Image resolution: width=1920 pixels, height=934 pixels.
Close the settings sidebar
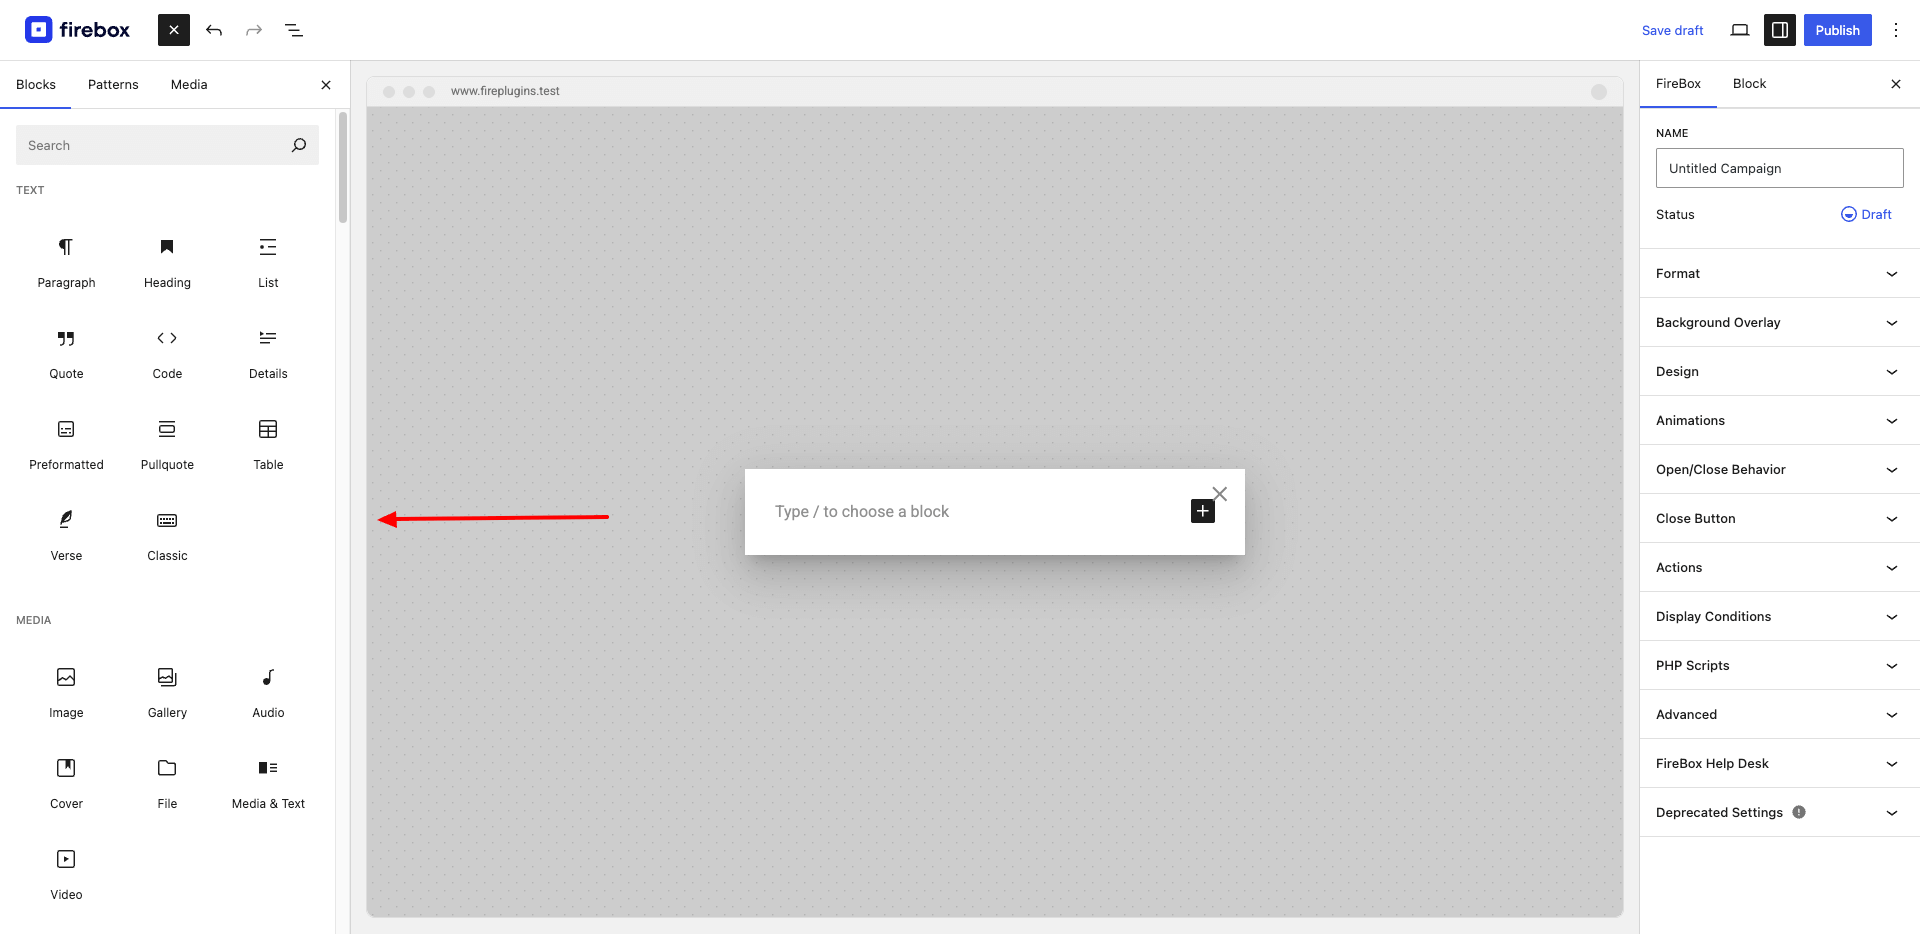[1896, 84]
